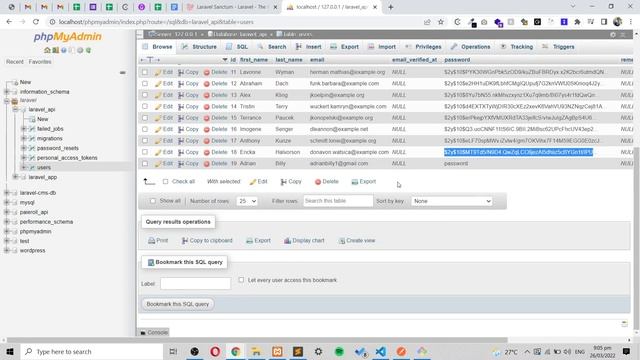
Task: Open XAMPP from the taskbar
Action: point(277,351)
